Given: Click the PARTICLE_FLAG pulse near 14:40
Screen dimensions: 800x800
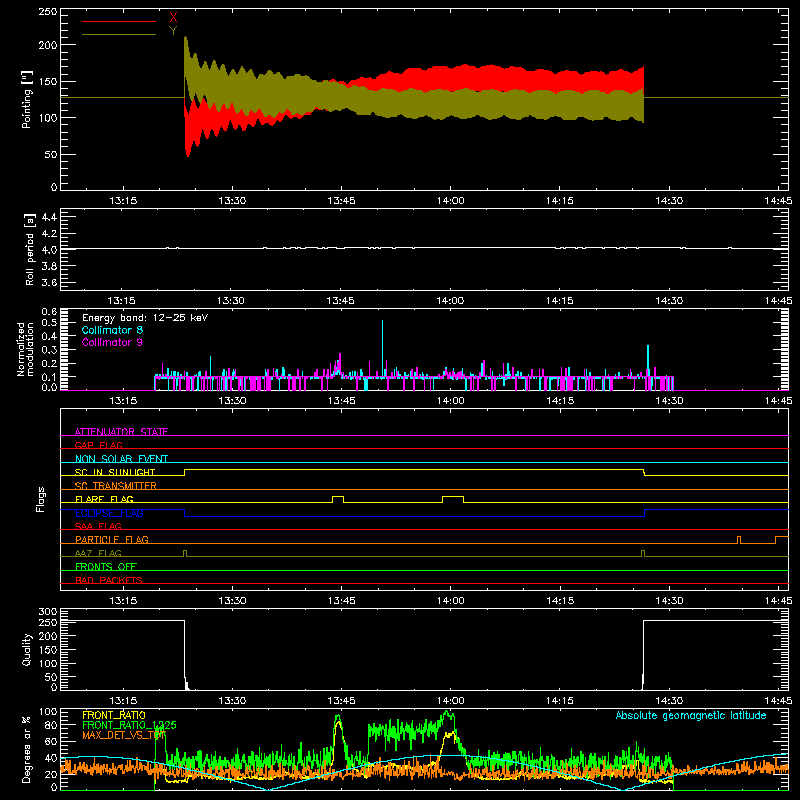Looking at the screenshot, I should point(739,540).
